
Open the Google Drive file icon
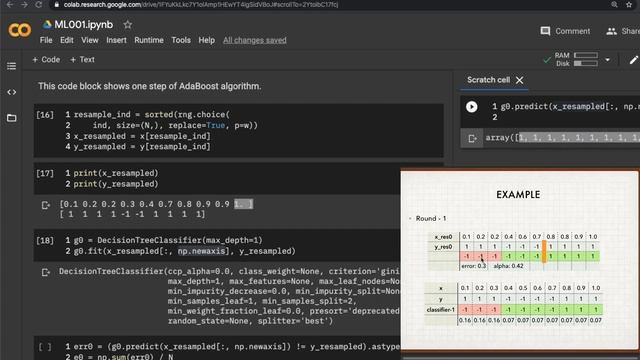pos(47,24)
